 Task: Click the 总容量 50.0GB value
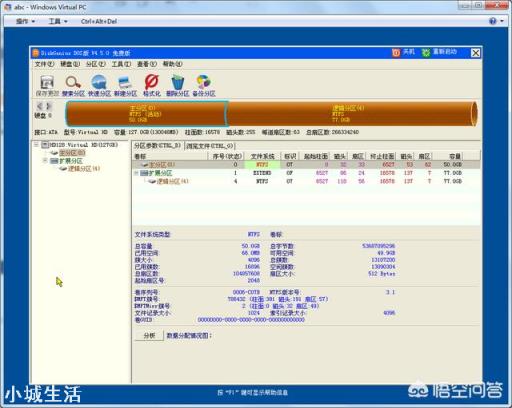(x=251, y=246)
